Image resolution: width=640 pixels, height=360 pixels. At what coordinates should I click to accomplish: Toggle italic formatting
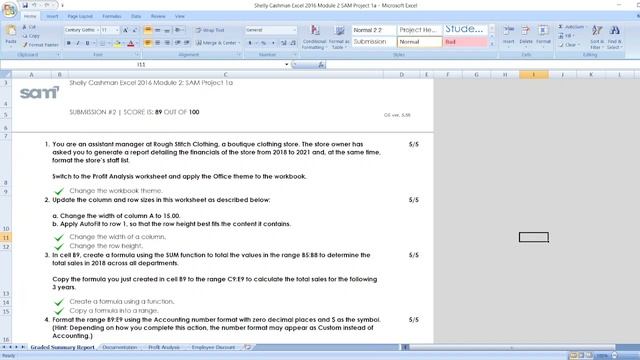click(x=78, y=43)
